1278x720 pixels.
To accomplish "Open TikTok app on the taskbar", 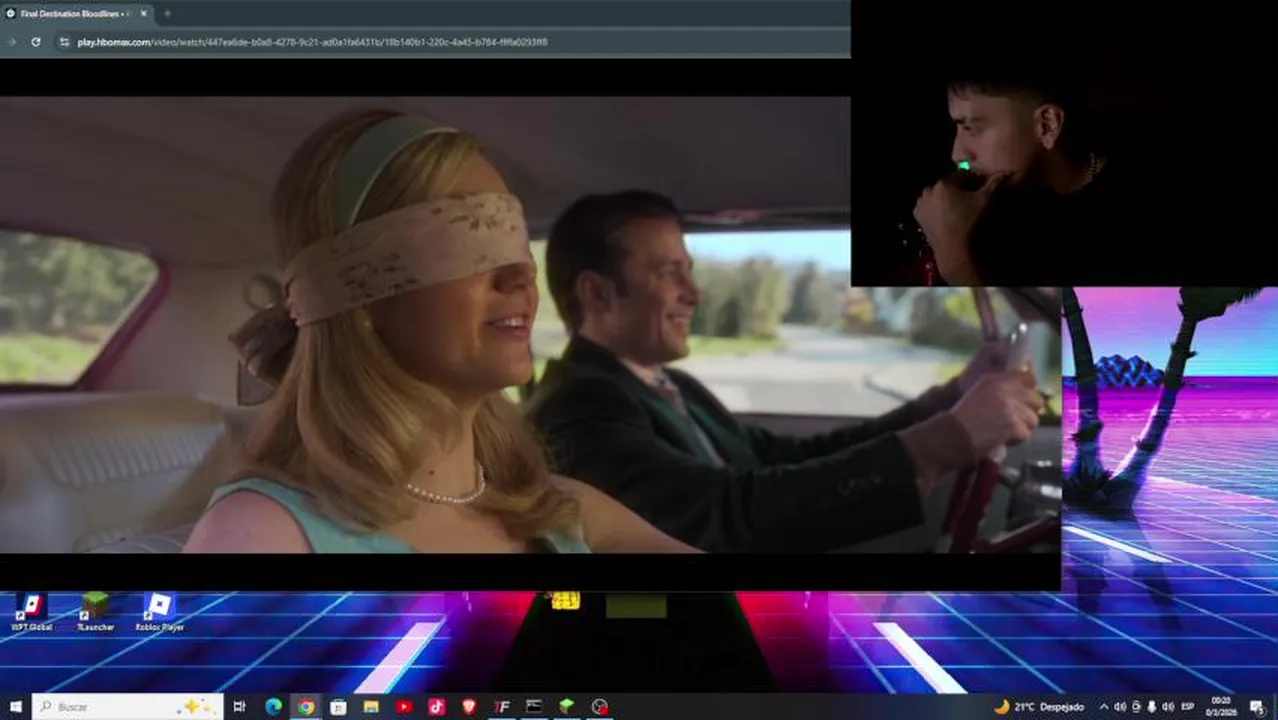I will click(x=436, y=706).
